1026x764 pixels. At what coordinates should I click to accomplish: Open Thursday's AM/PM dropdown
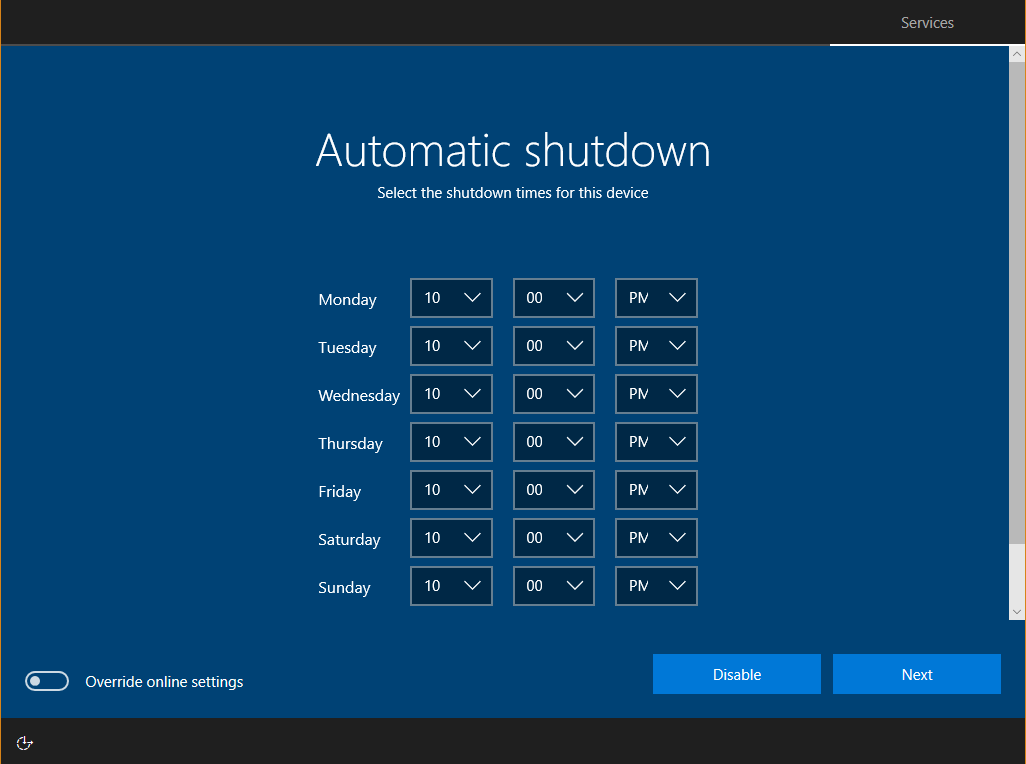656,442
